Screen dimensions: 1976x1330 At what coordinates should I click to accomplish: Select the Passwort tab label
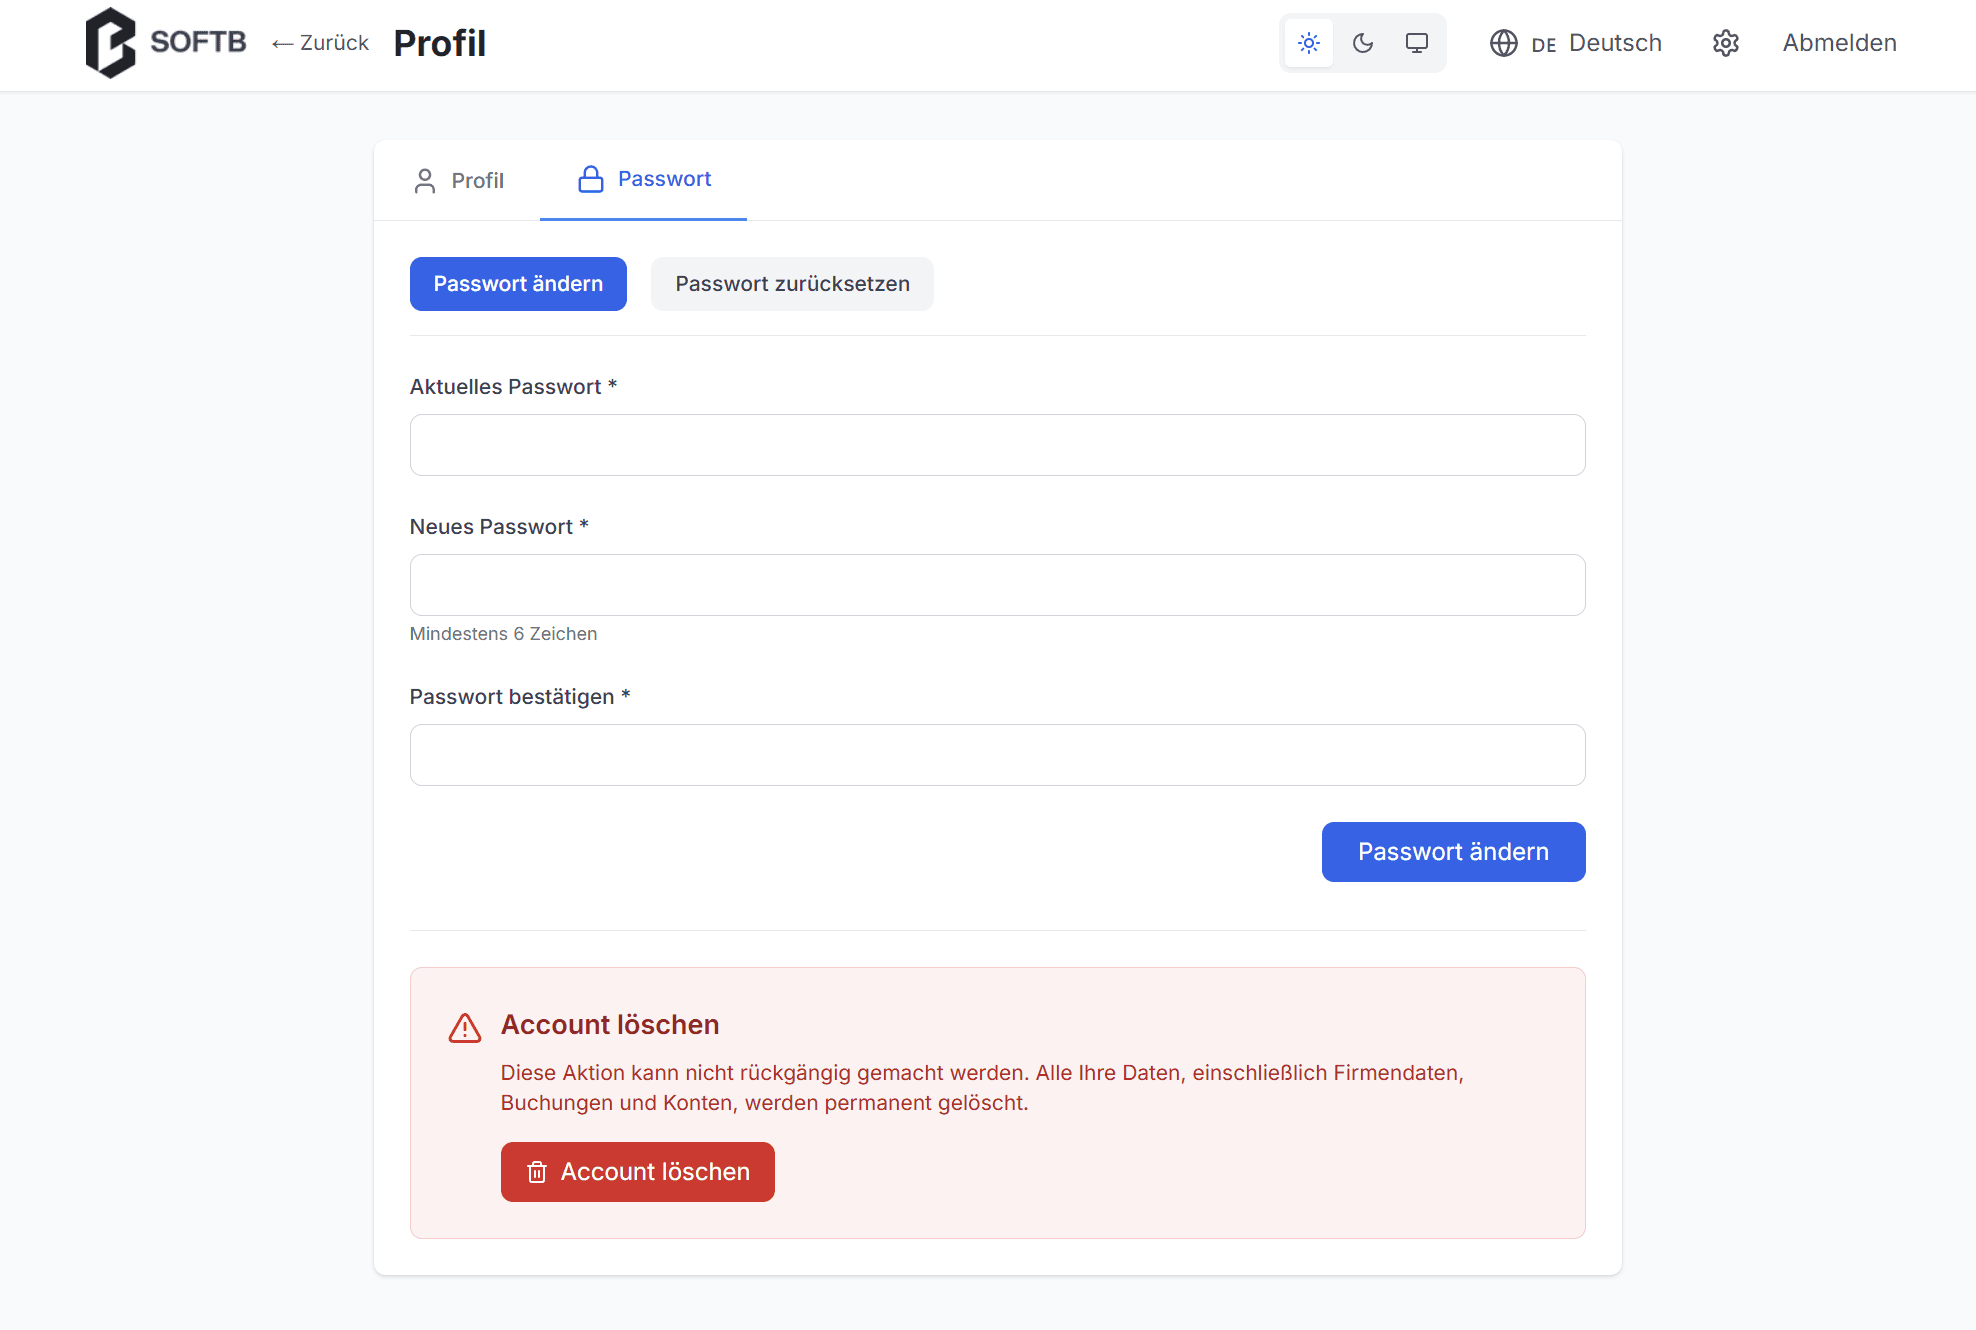[x=664, y=179]
